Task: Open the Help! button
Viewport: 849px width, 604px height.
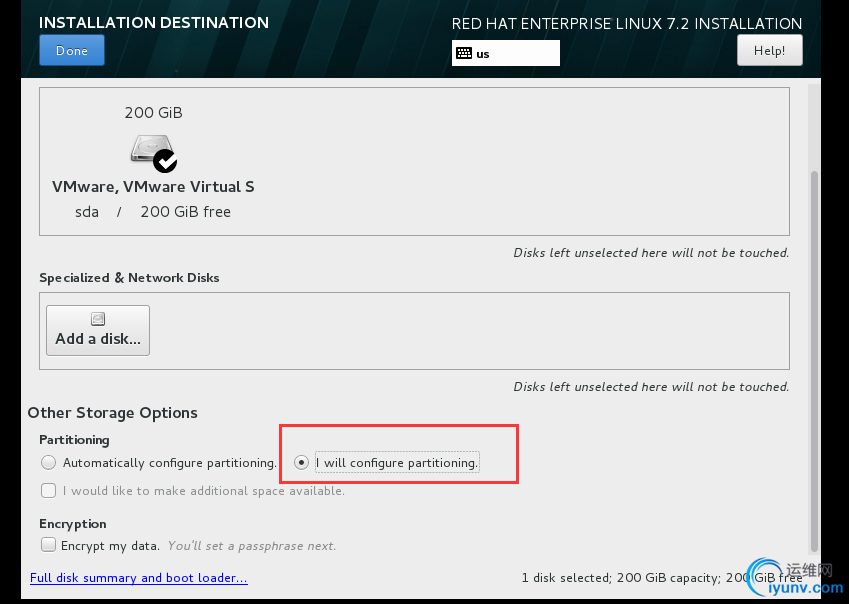Action: (x=769, y=50)
